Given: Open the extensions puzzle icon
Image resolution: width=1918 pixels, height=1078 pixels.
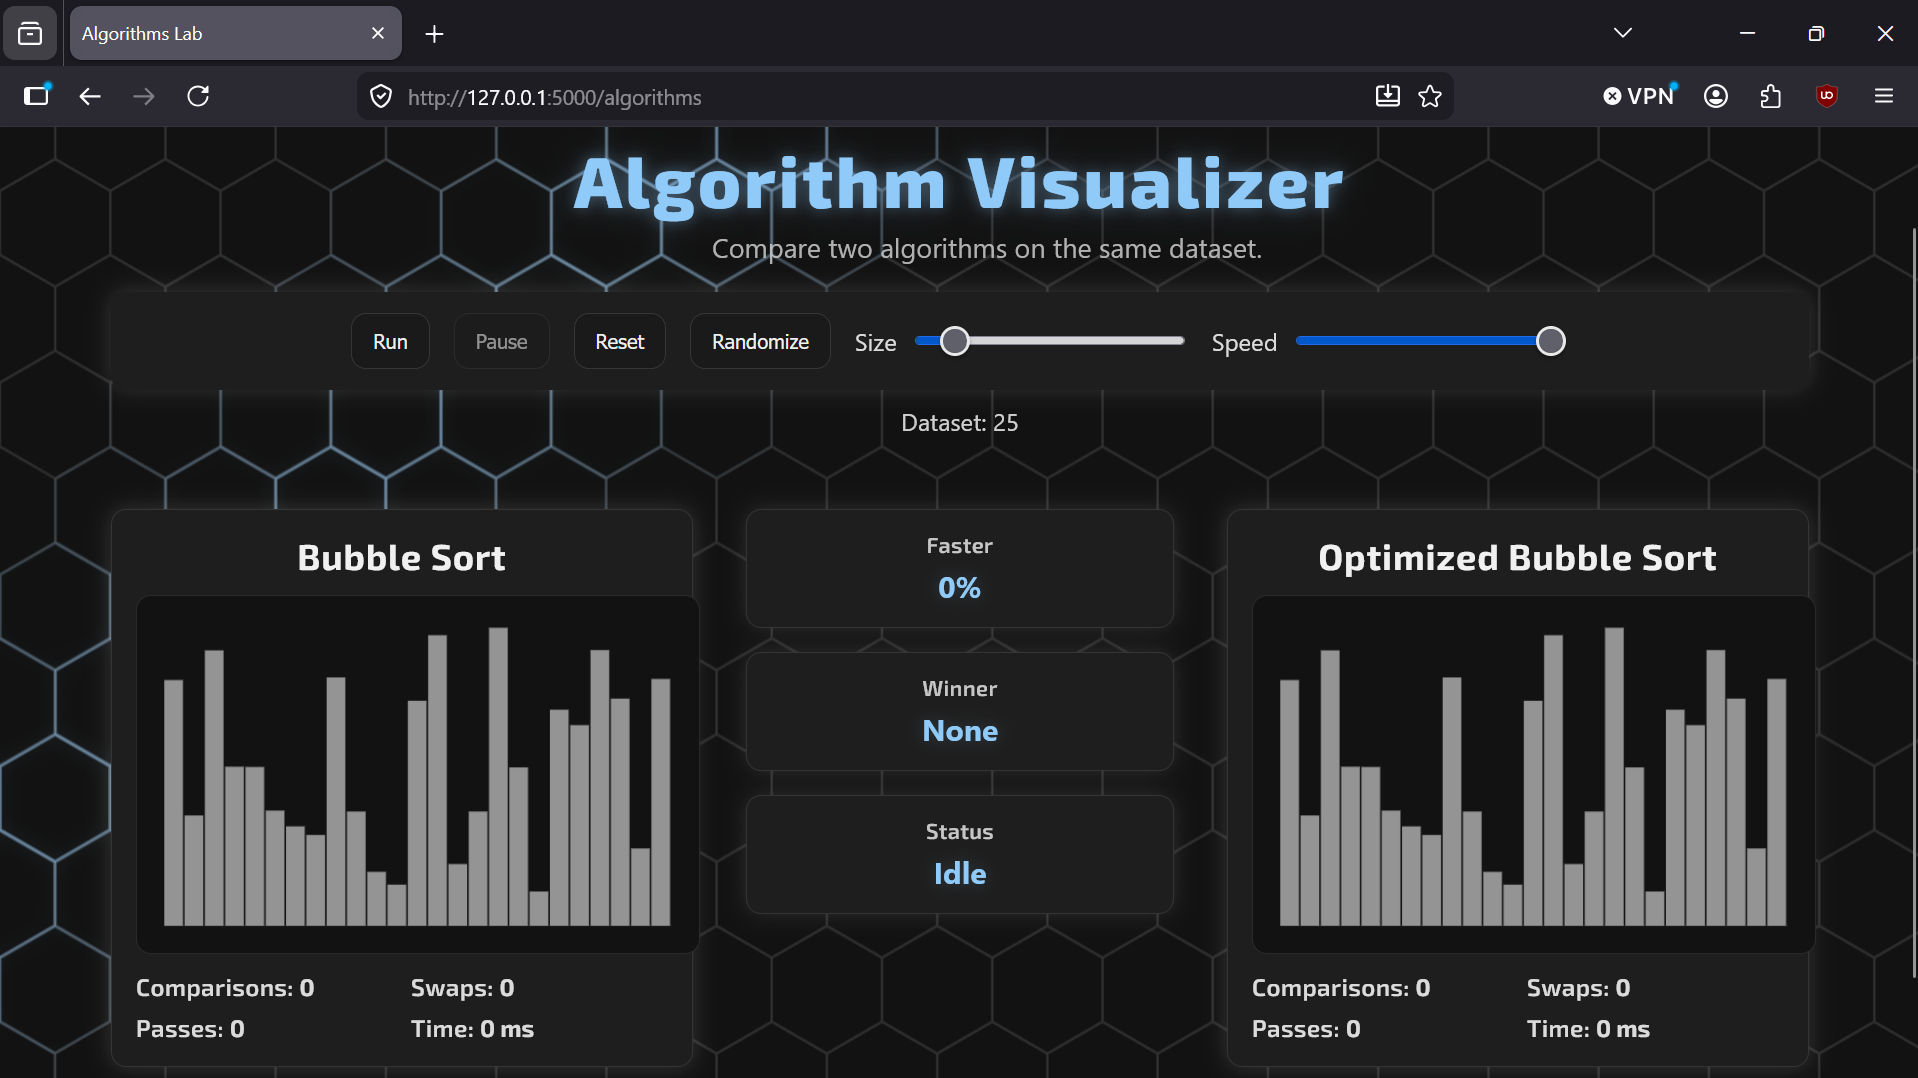Looking at the screenshot, I should coord(1771,96).
